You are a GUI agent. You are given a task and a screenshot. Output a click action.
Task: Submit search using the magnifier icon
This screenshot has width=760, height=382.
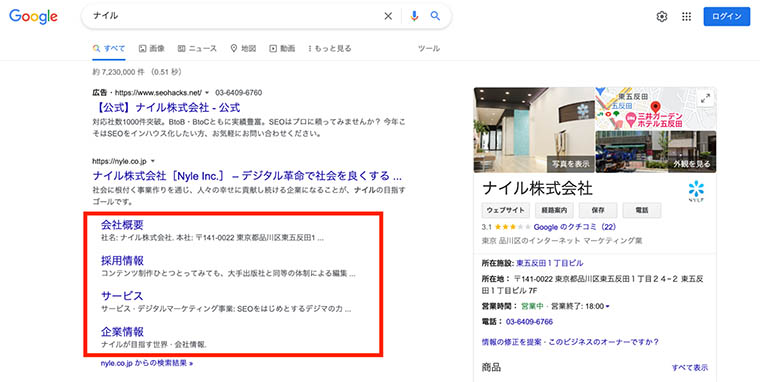click(x=435, y=16)
